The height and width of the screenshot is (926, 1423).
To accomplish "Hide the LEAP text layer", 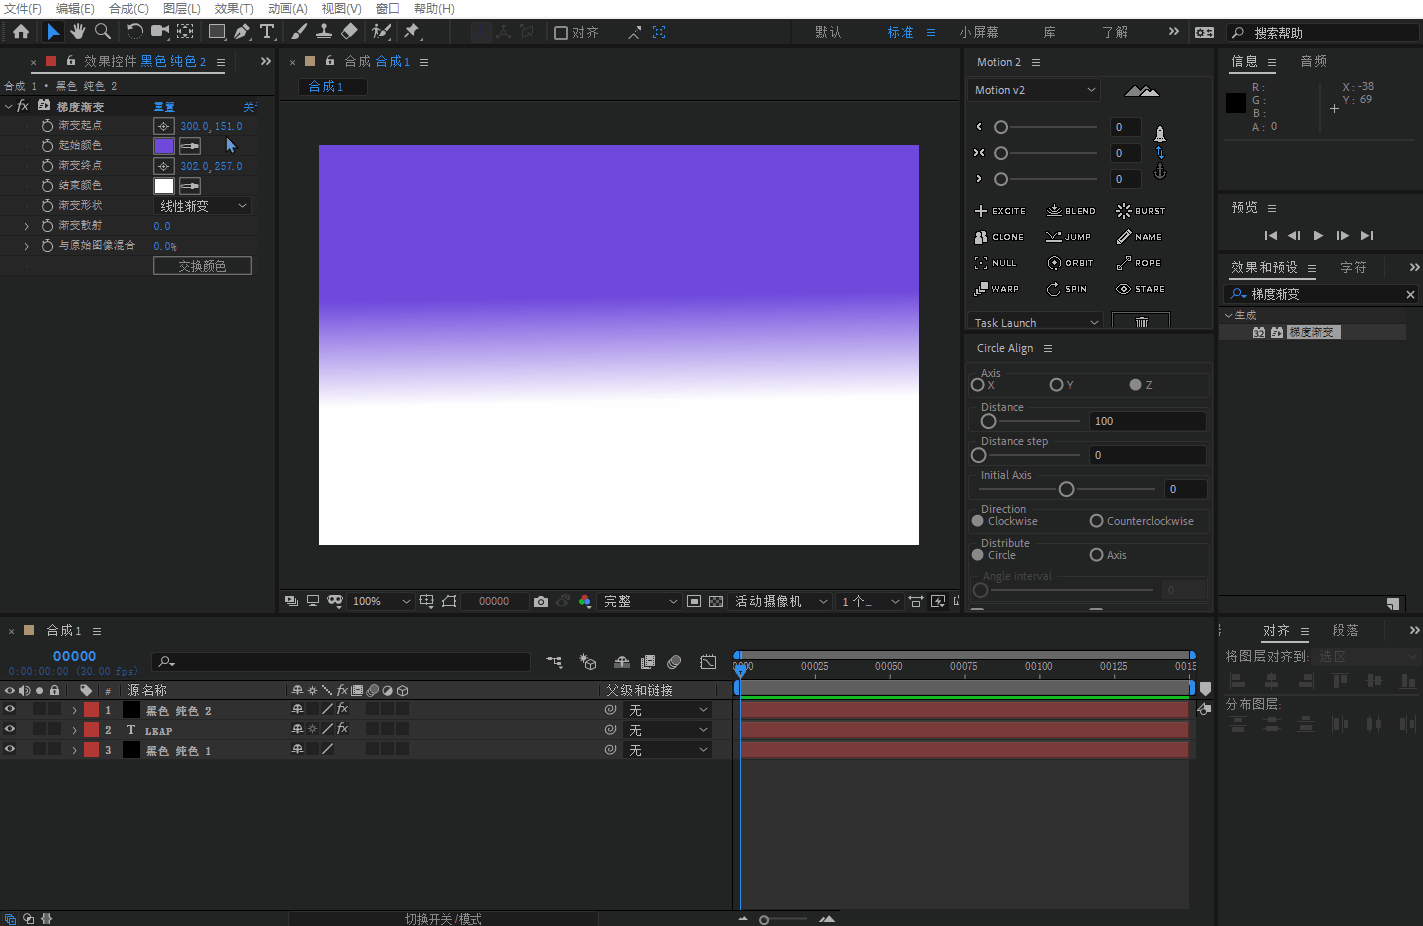I will click(x=10, y=730).
